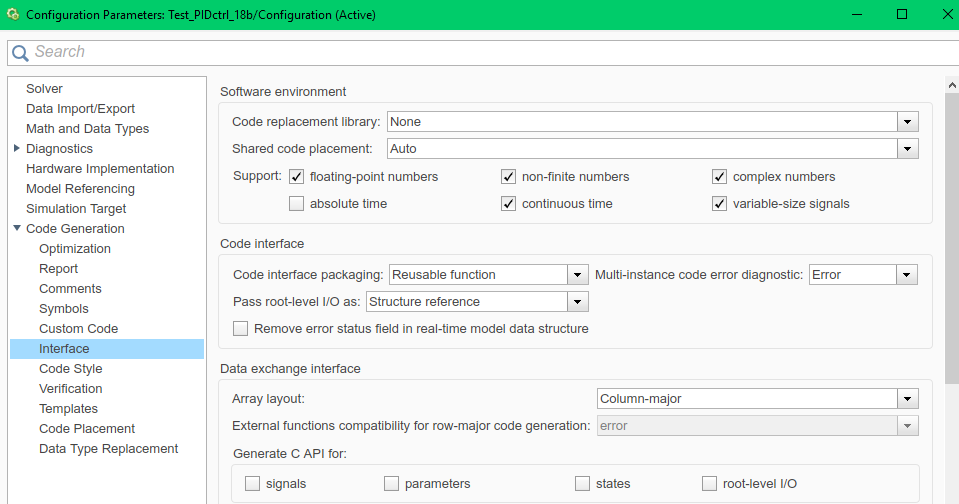The image size is (959, 504).
Task: Enable C API for signals
Action: coord(252,484)
